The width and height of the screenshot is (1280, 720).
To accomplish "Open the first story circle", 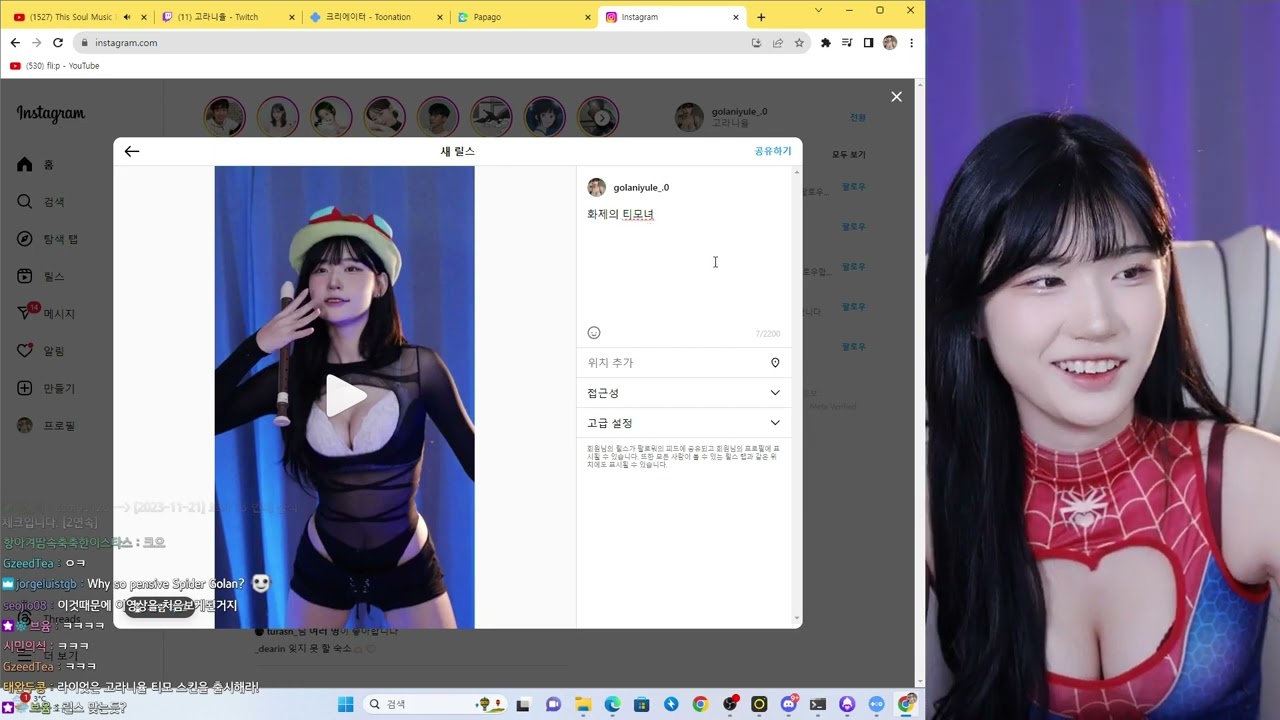I will [x=225, y=117].
